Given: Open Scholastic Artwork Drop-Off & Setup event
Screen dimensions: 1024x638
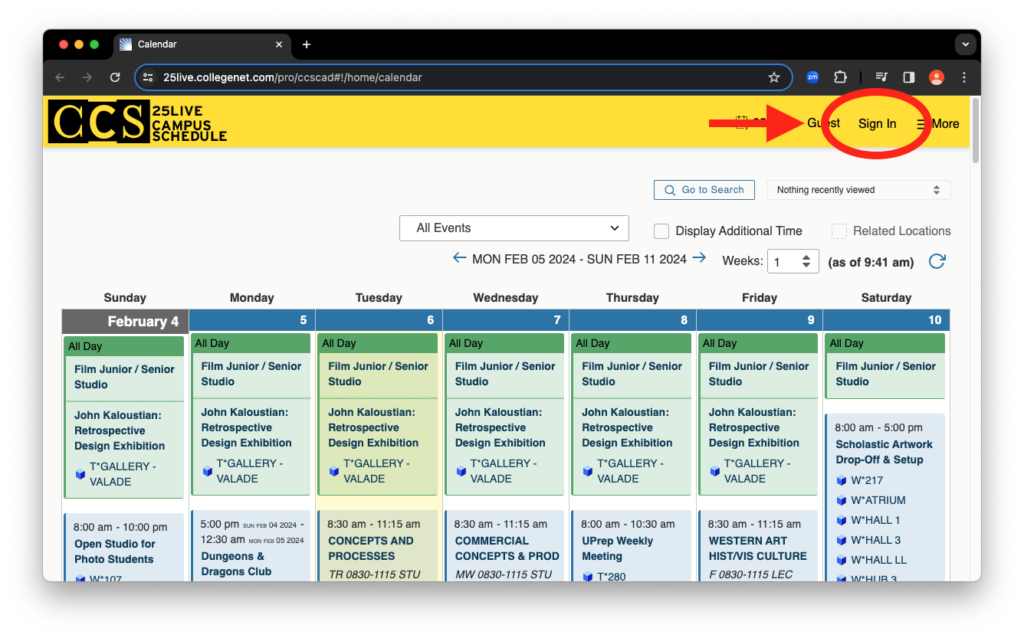Looking at the screenshot, I should click(x=884, y=452).
